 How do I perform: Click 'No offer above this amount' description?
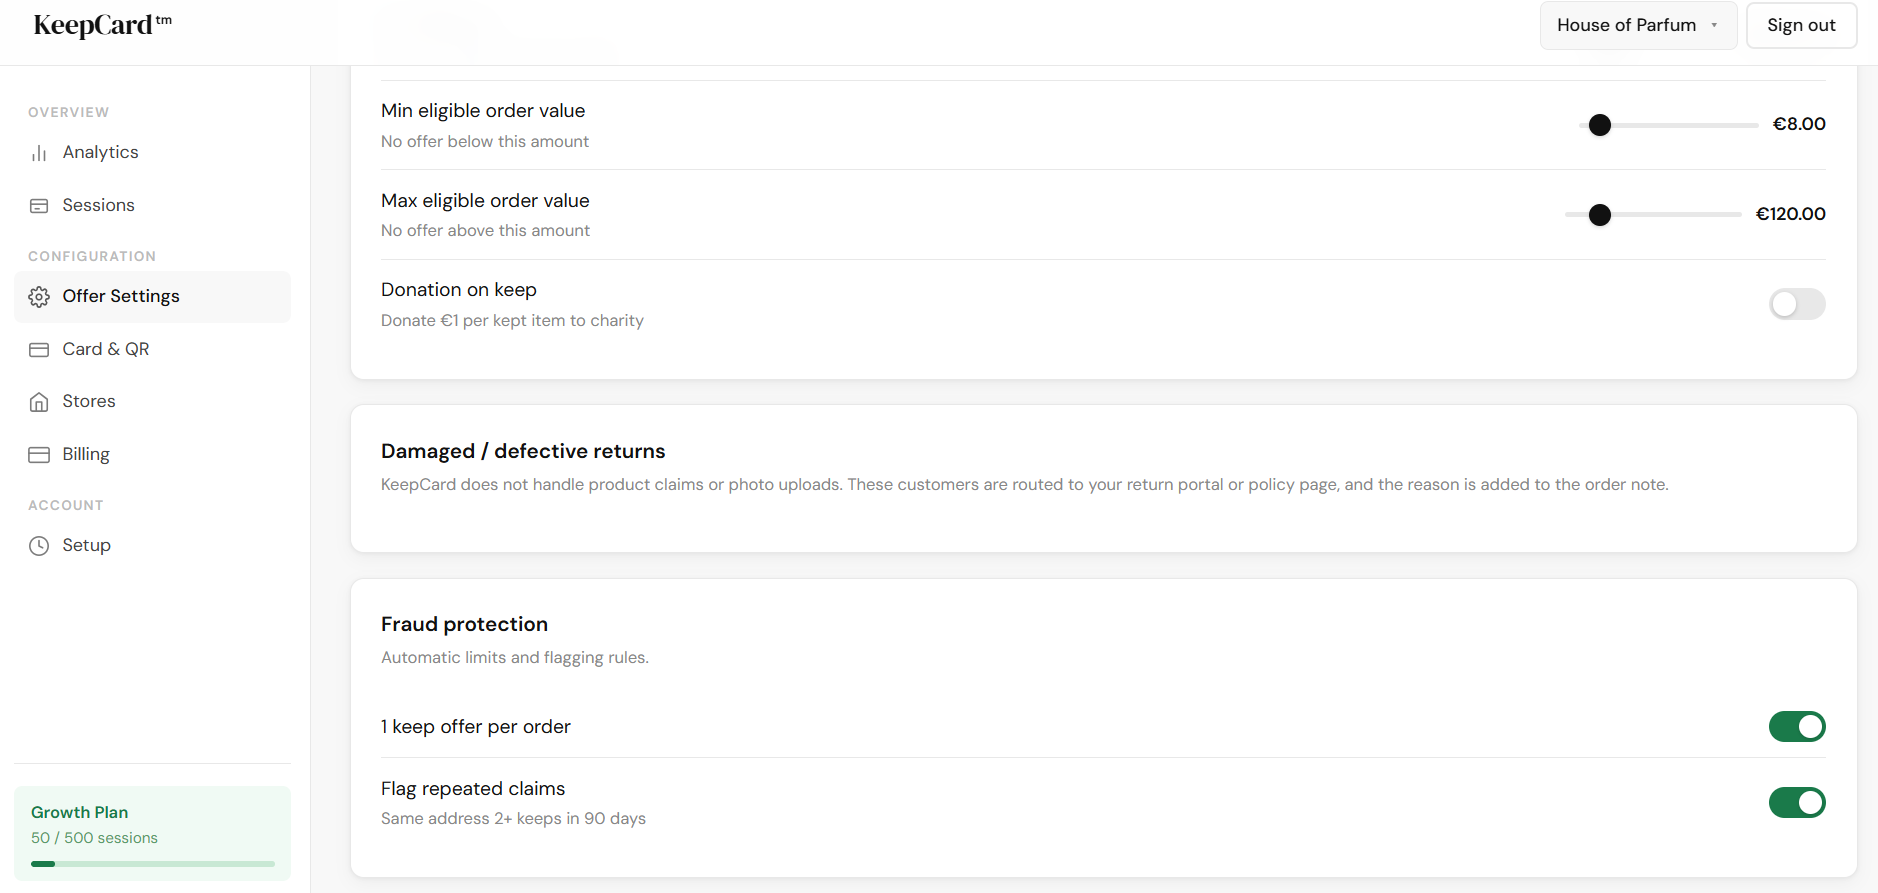(x=485, y=230)
